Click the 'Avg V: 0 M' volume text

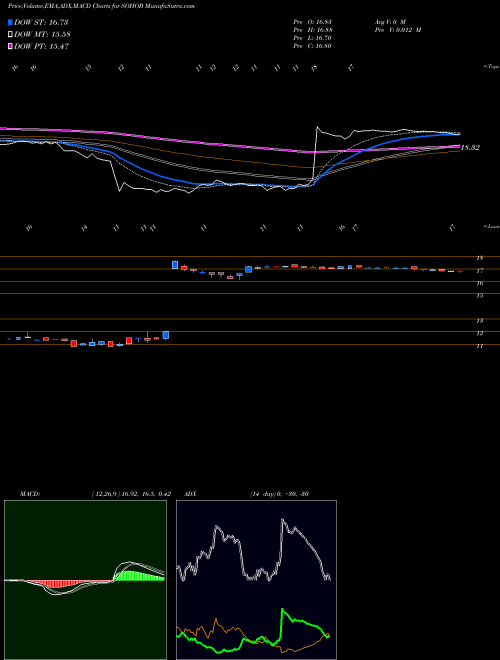389,21
